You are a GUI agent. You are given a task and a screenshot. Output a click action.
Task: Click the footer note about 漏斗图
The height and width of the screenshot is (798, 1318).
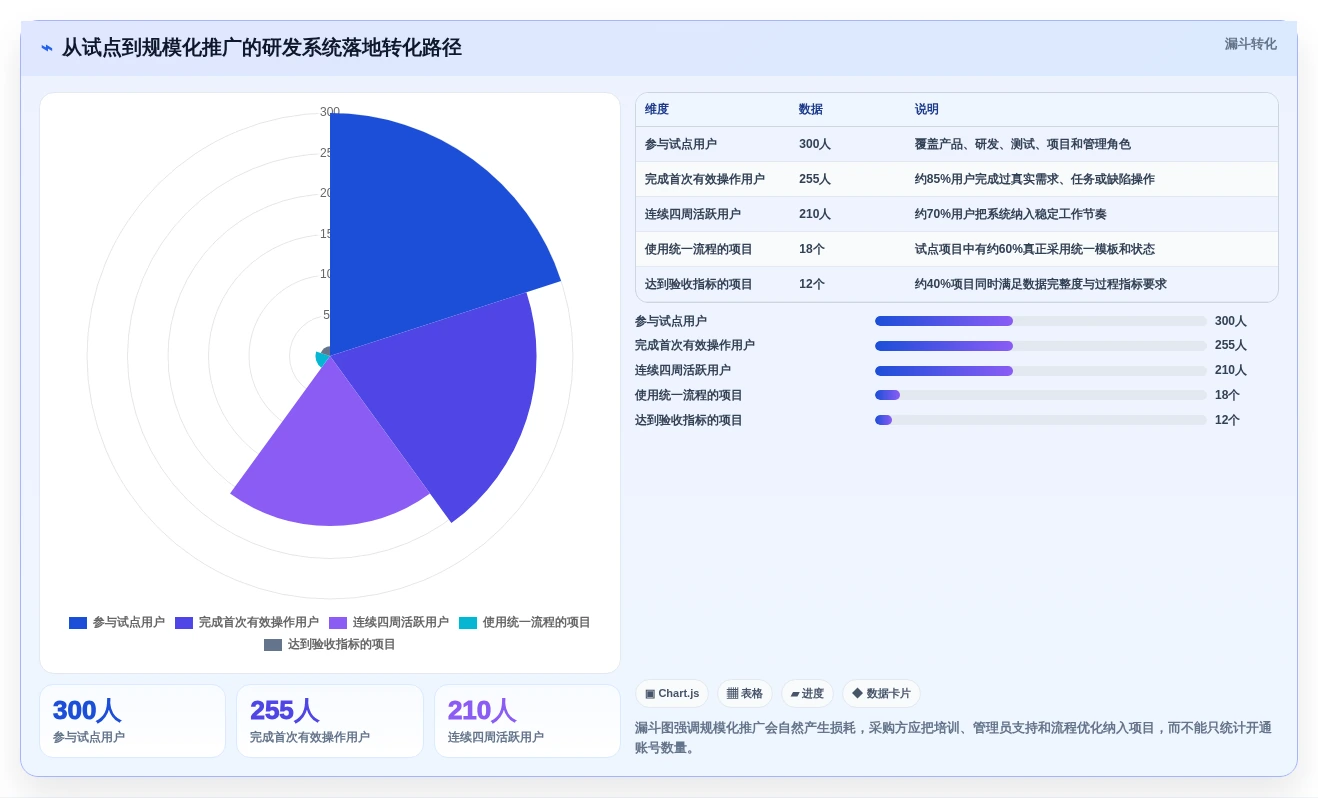953,738
